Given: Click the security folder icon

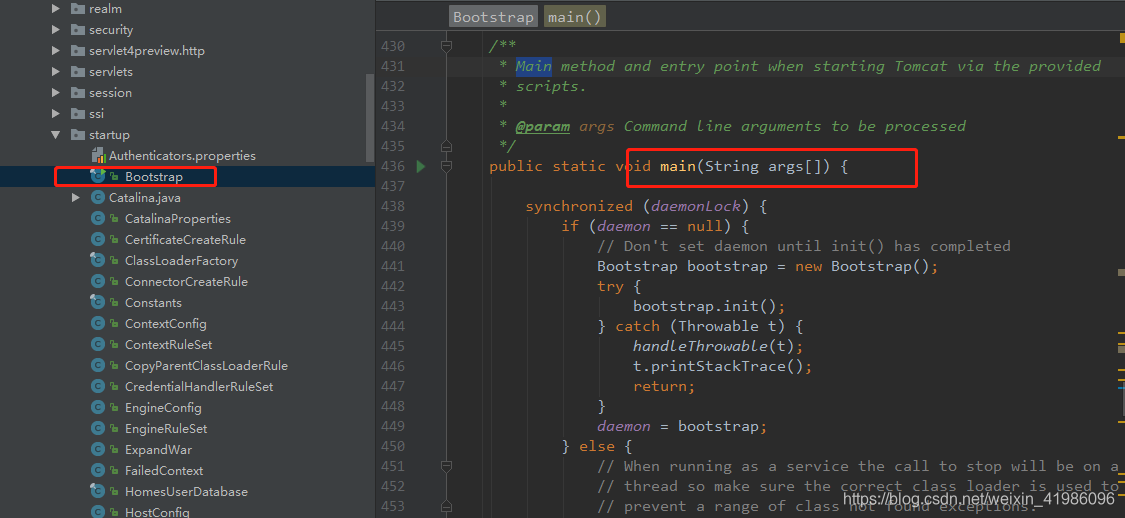Looking at the screenshot, I should pos(77,30).
